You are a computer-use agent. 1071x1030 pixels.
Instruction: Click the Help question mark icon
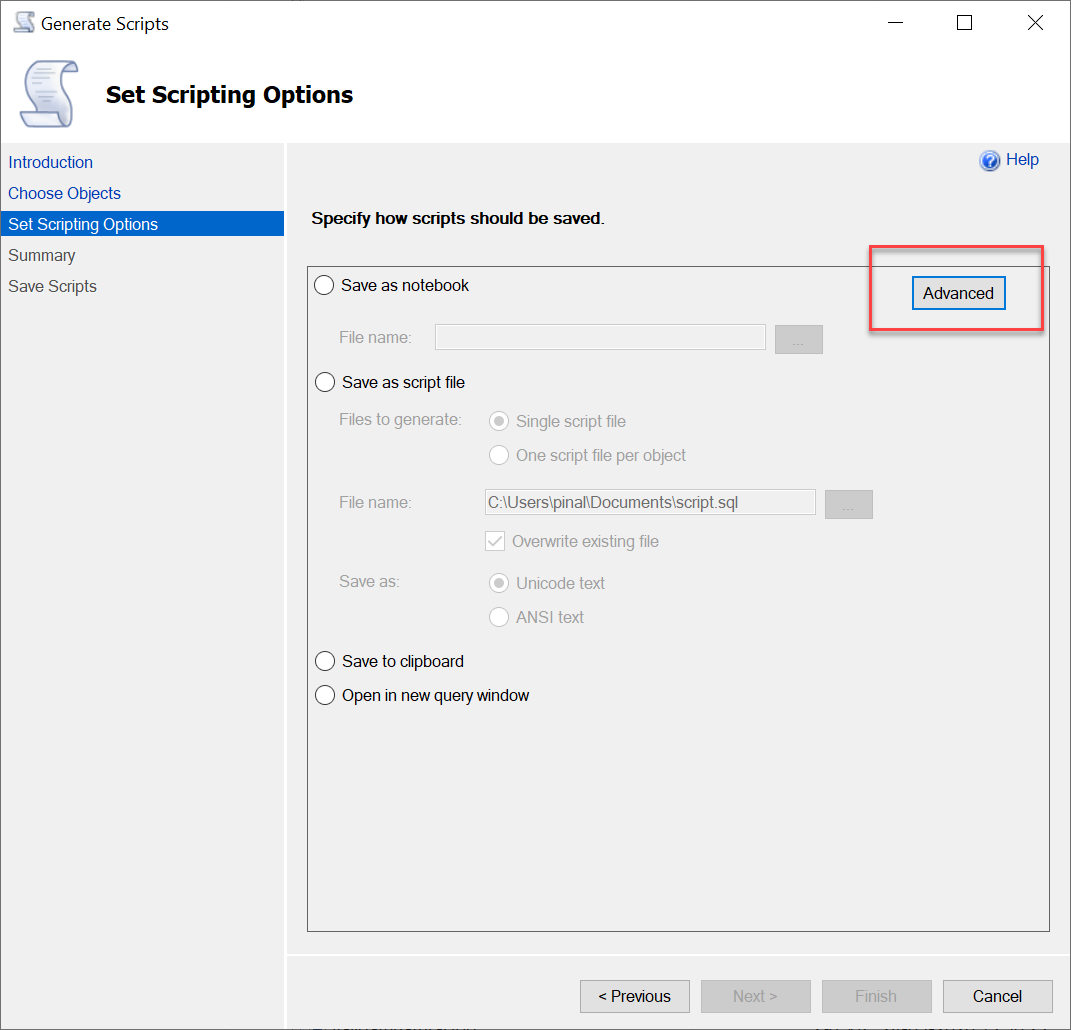click(x=989, y=161)
